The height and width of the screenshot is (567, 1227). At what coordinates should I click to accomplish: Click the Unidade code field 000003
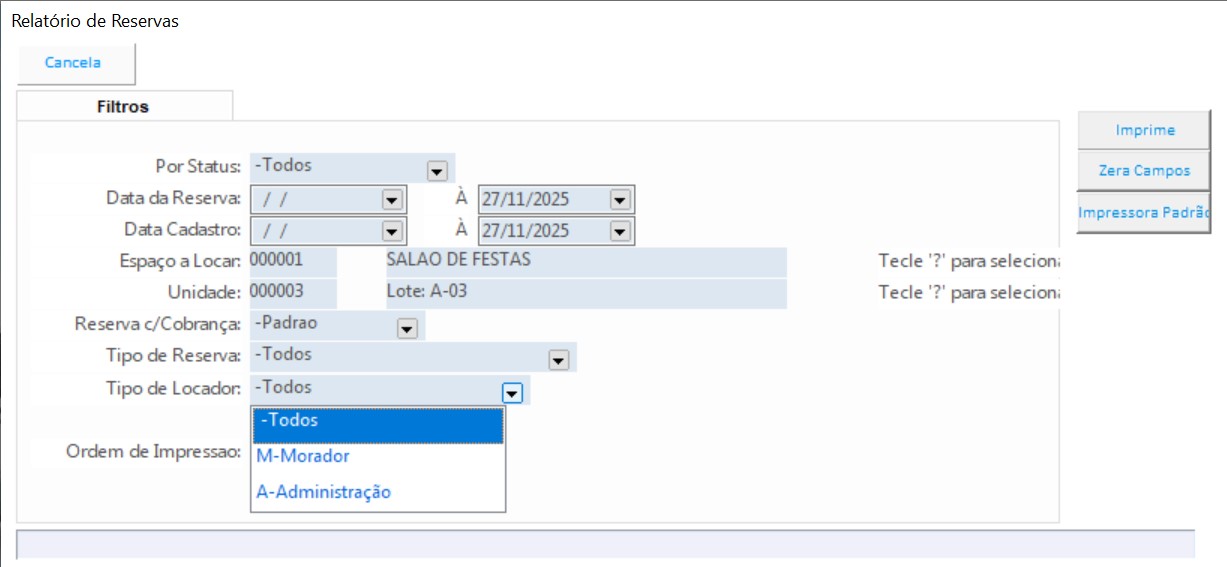(292, 293)
